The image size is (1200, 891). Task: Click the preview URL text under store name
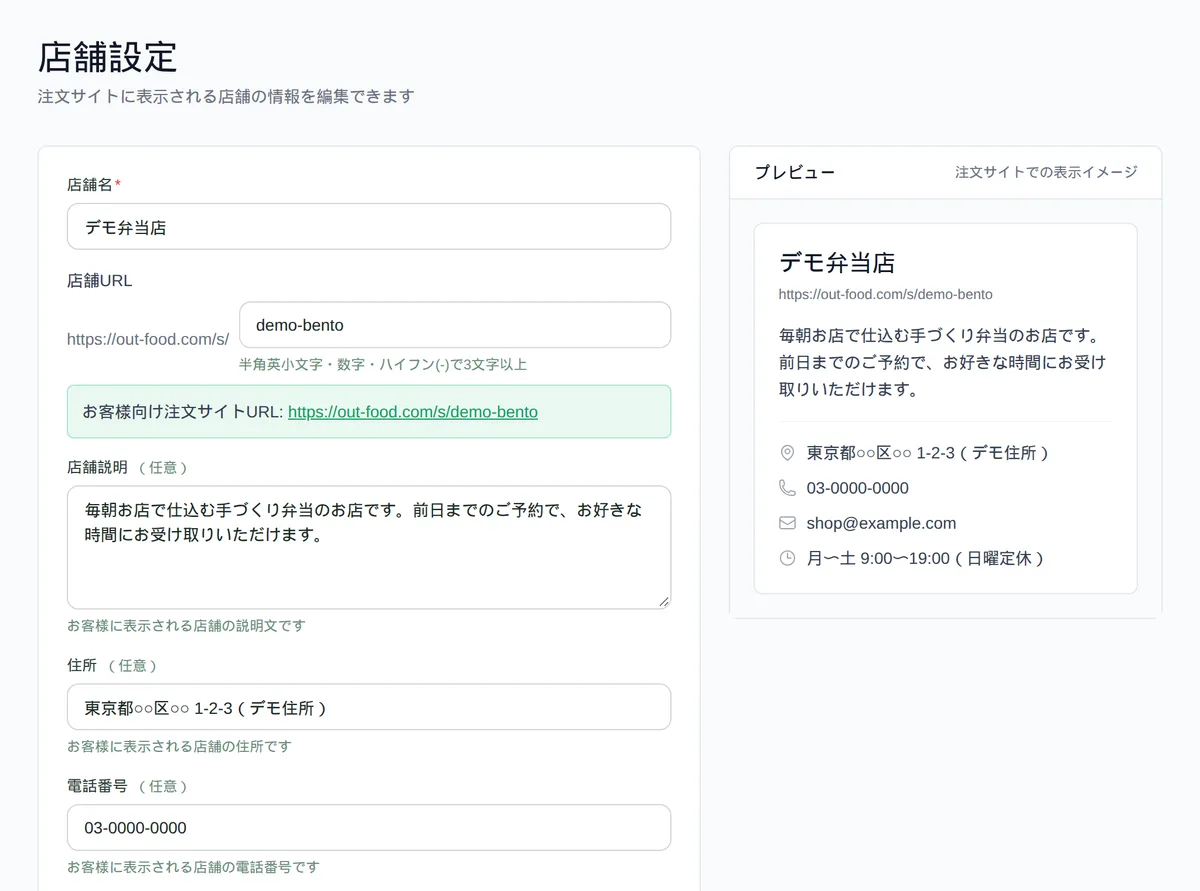coord(886,294)
